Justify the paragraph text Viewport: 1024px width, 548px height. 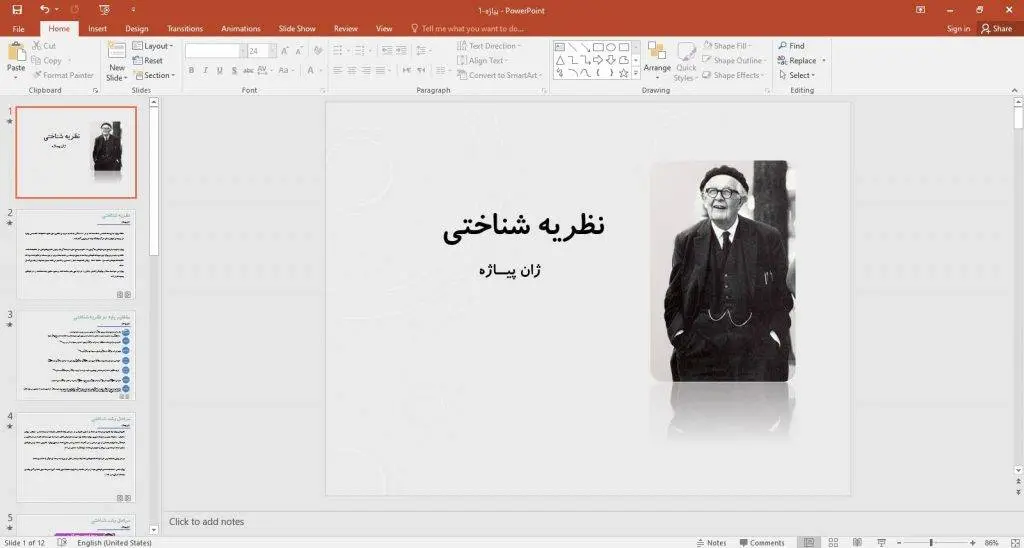[x=381, y=71]
